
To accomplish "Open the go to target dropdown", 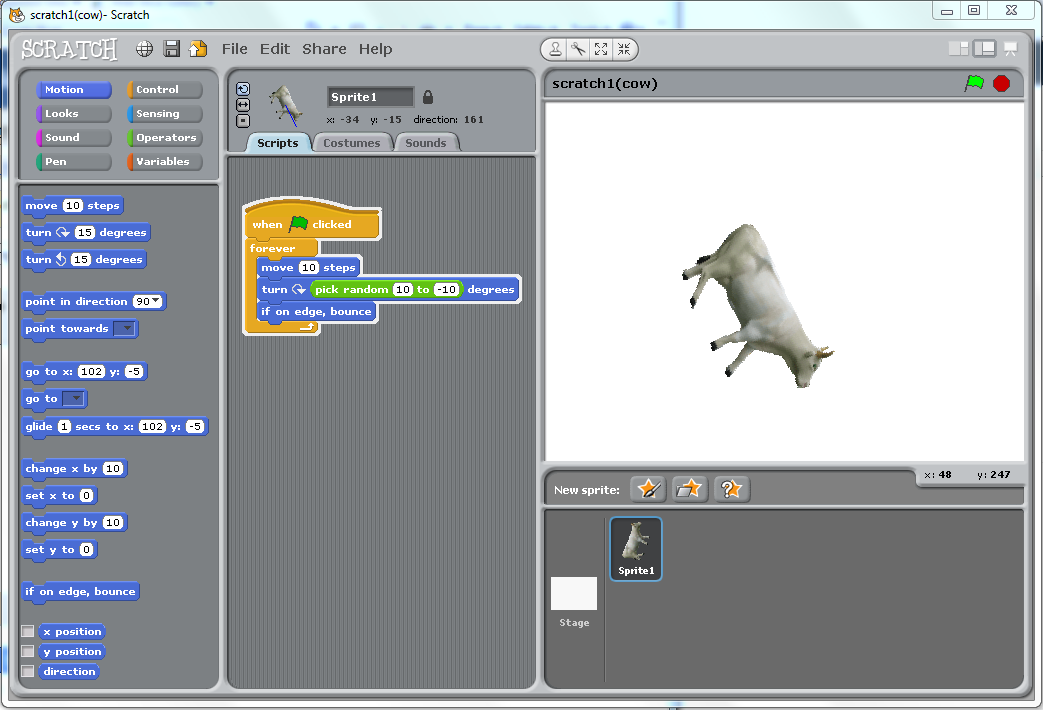I will point(73,399).
